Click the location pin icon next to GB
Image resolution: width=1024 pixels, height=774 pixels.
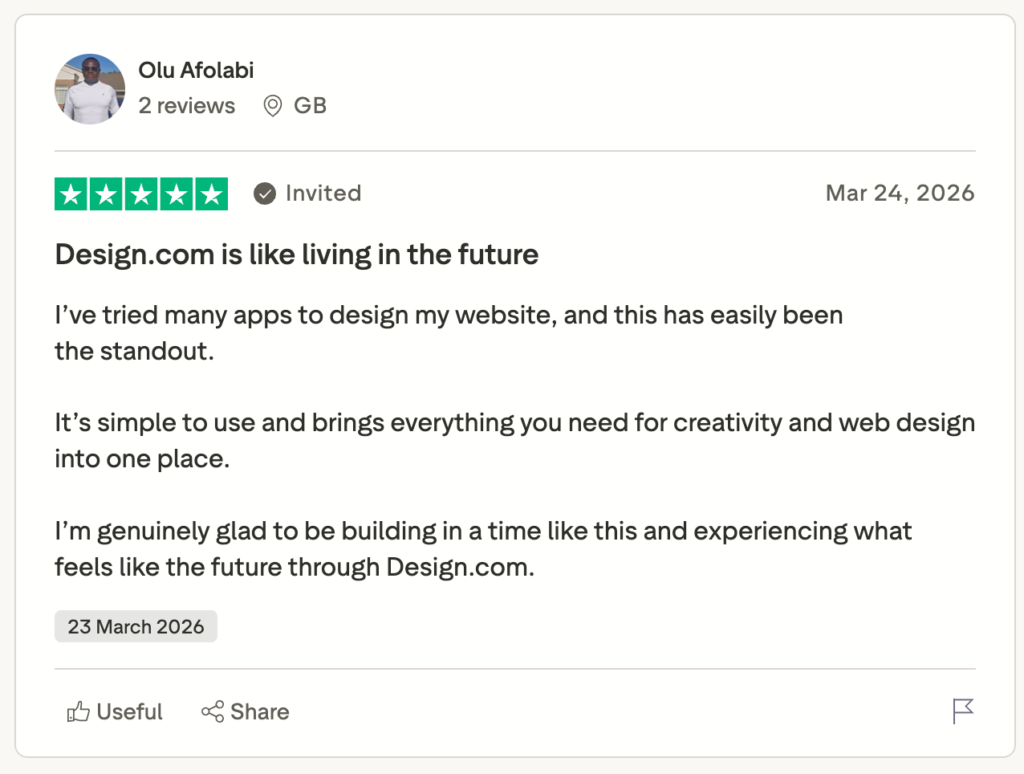(x=272, y=106)
